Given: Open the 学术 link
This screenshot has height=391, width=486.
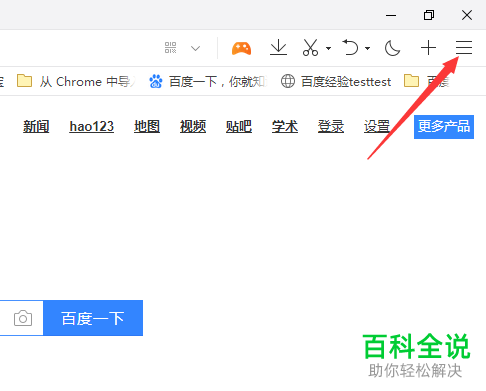Looking at the screenshot, I should [x=285, y=127].
